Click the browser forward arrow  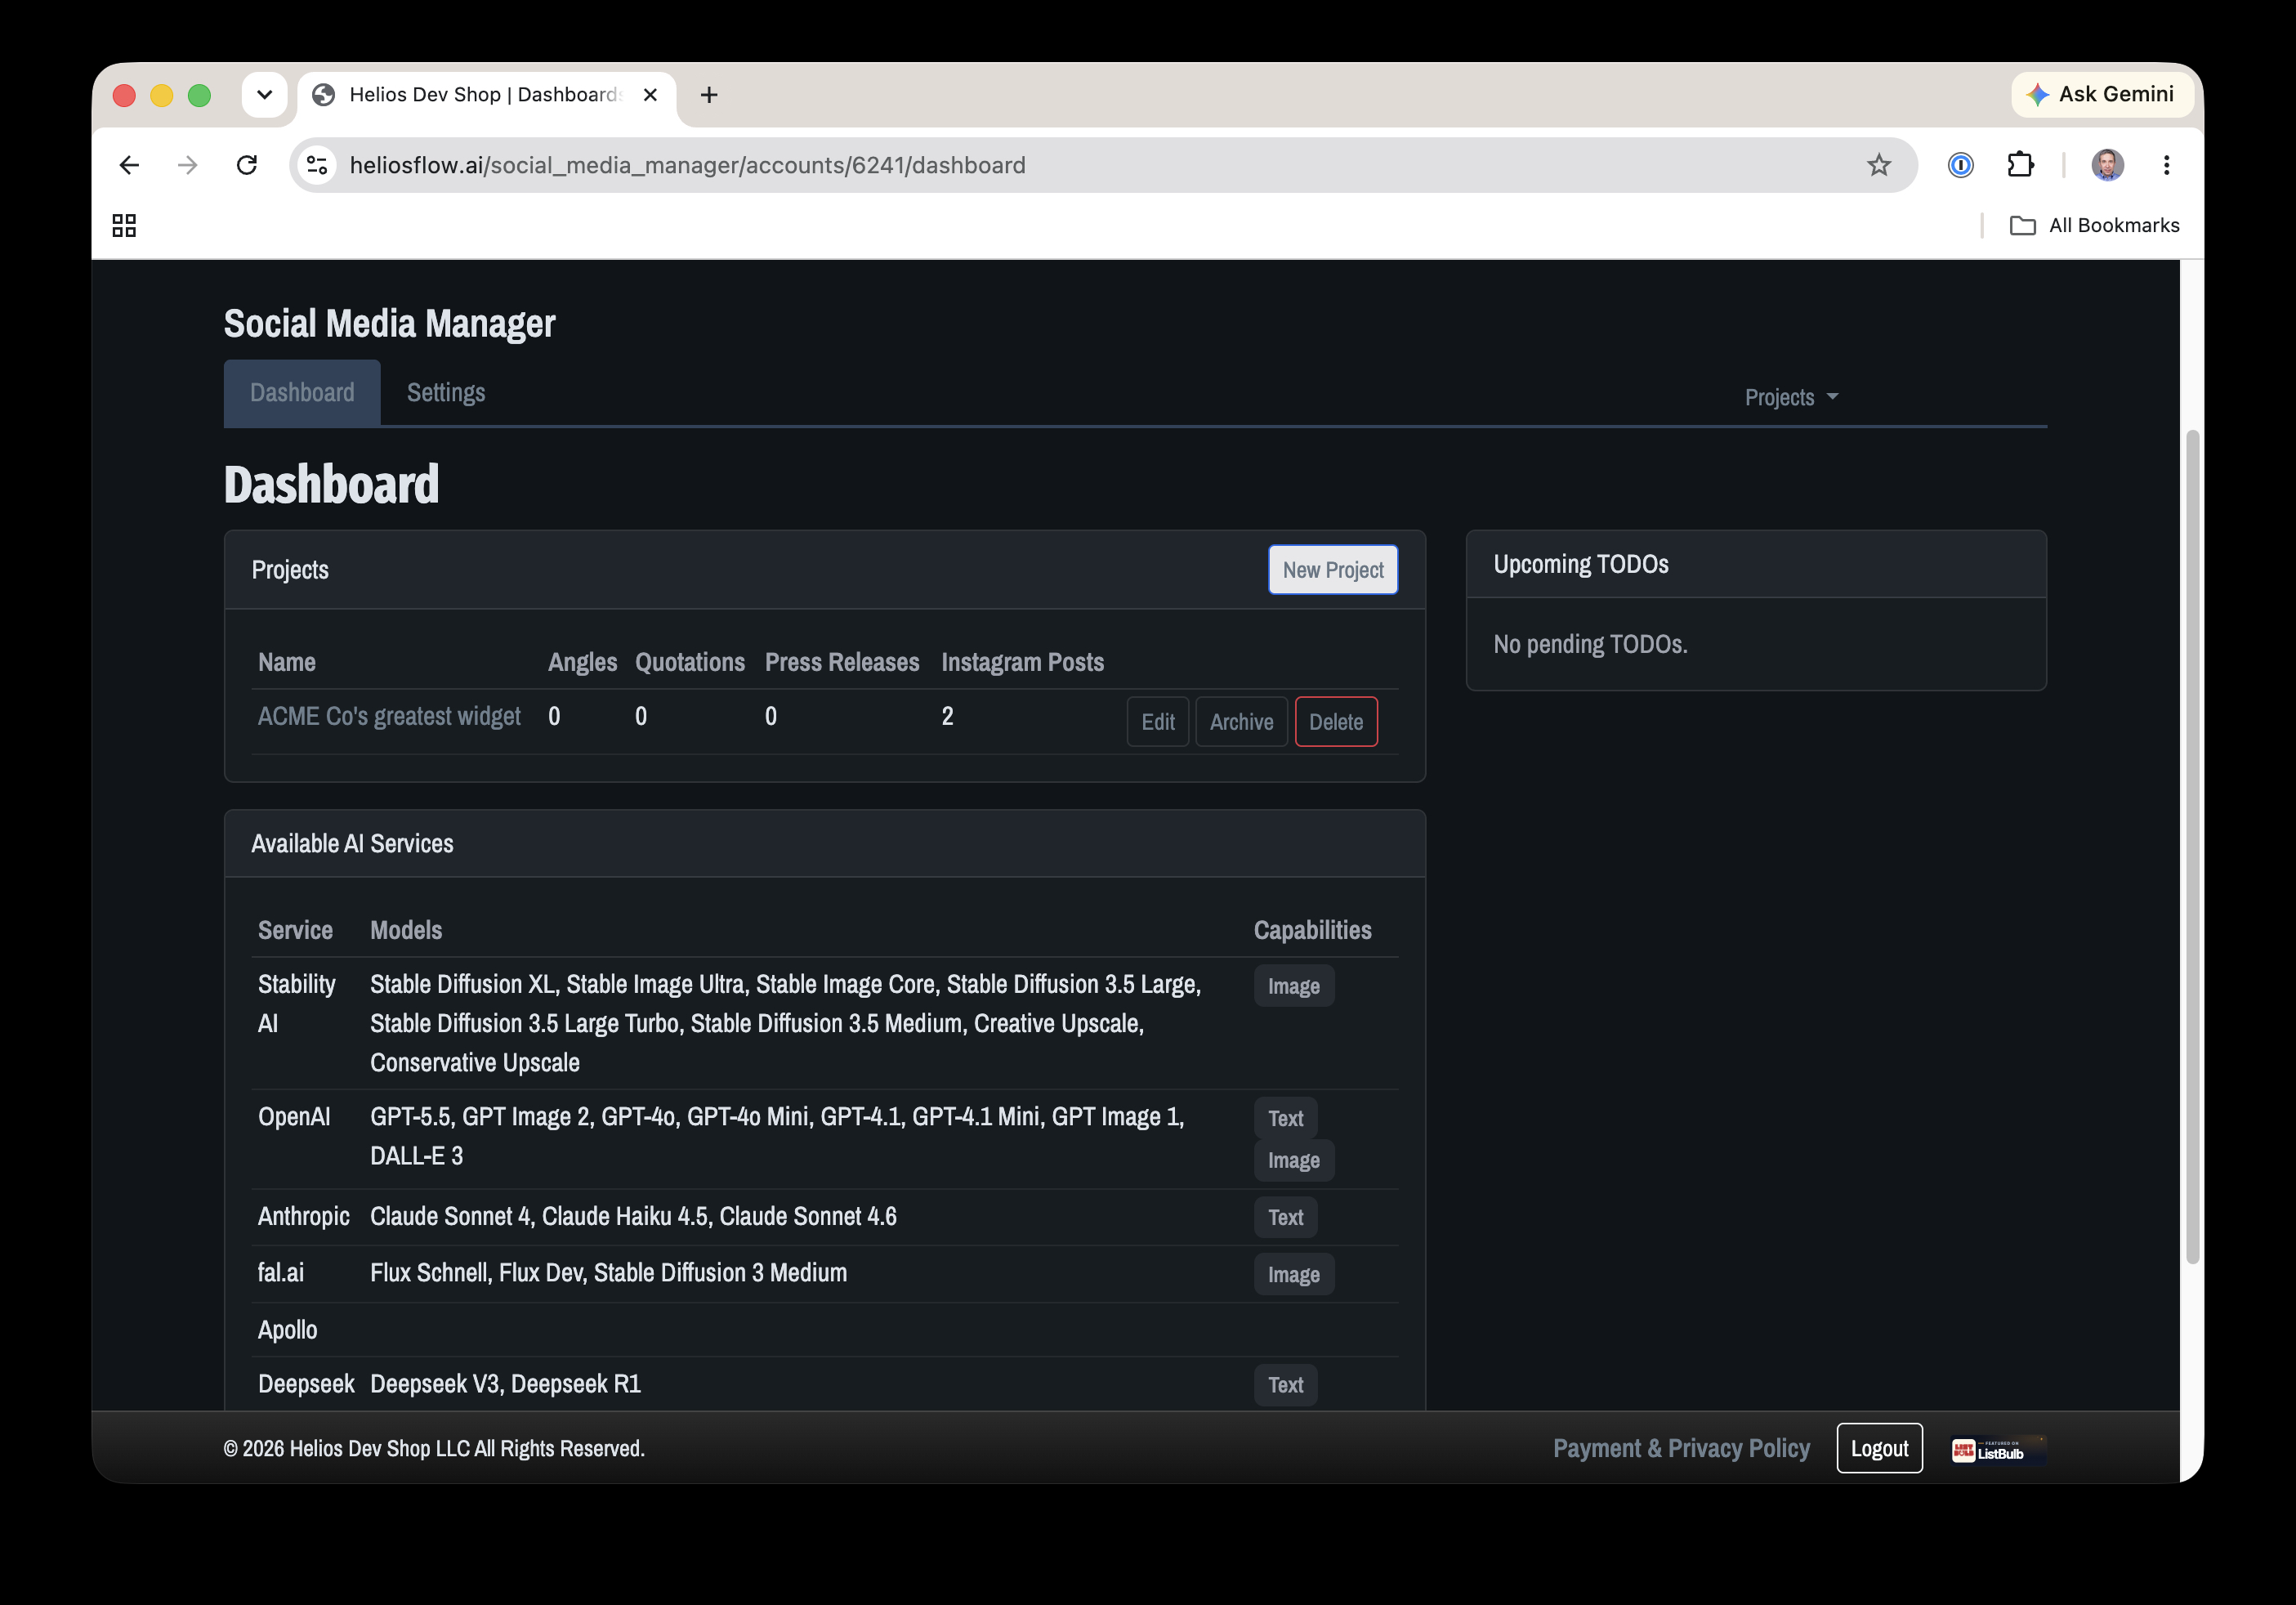pyautogui.click(x=187, y=165)
